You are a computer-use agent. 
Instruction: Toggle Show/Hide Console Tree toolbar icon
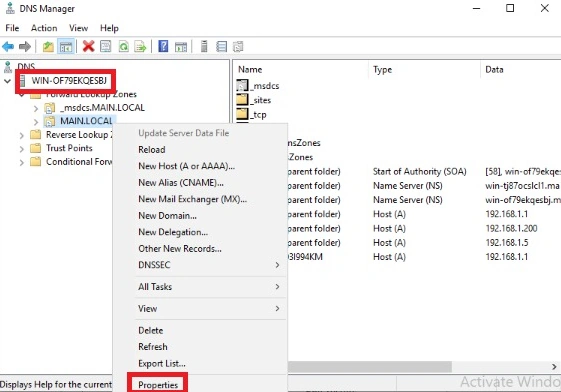click(x=66, y=46)
